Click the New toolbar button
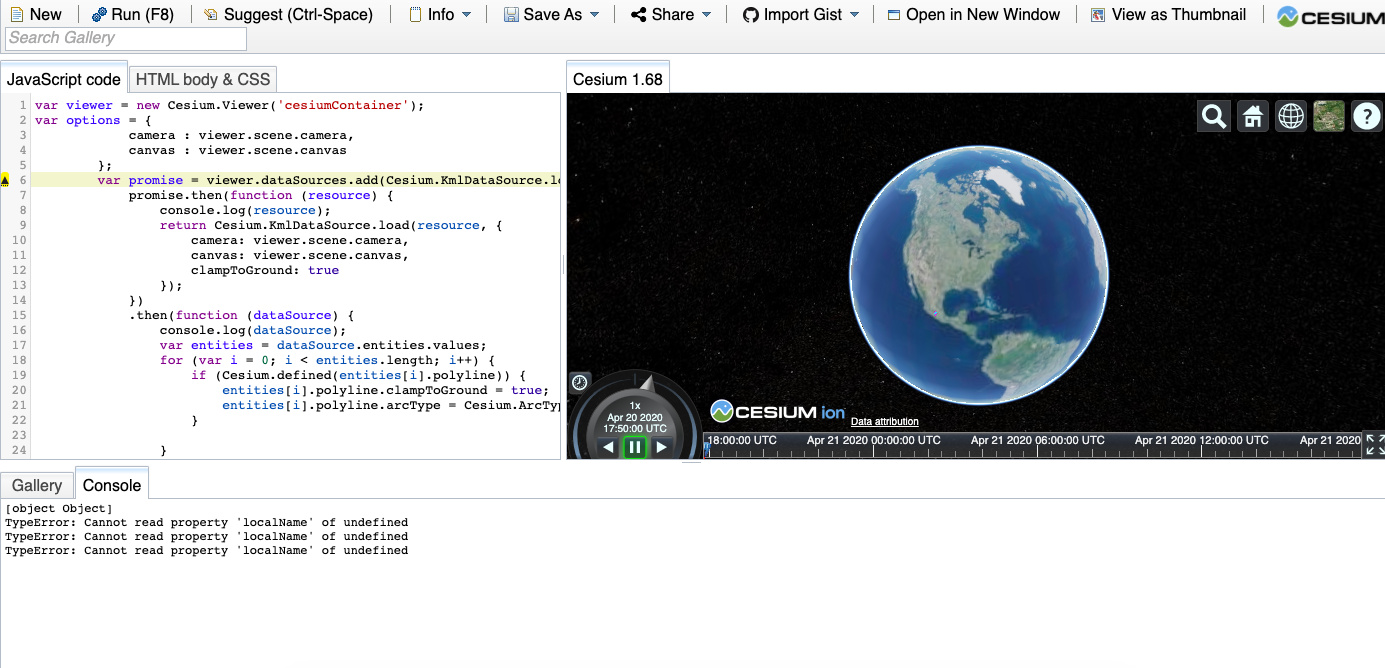 (36, 14)
